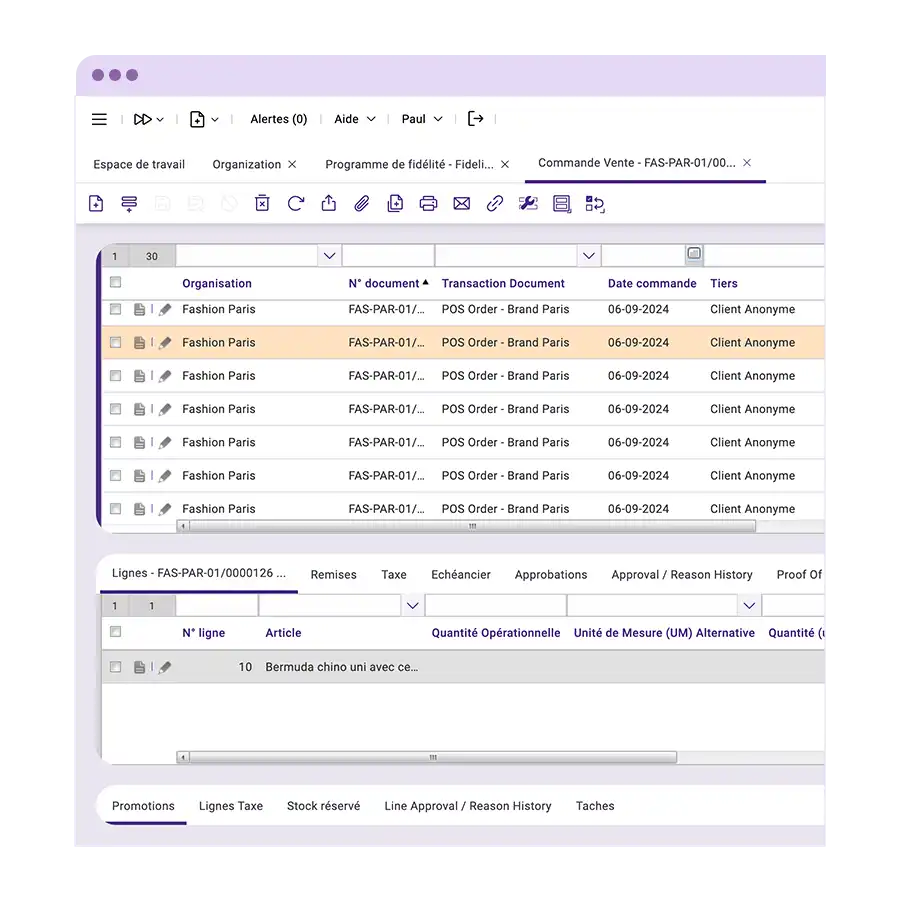
Task: Sort by Date commande column header
Action: (652, 284)
